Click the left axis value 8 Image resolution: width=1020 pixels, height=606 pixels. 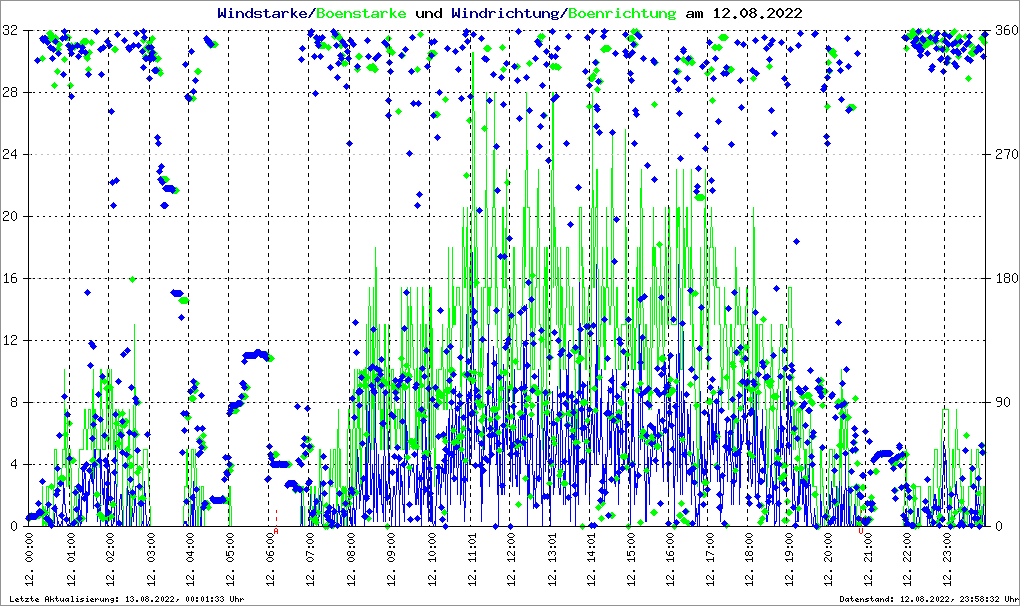pyautogui.click(x=16, y=403)
